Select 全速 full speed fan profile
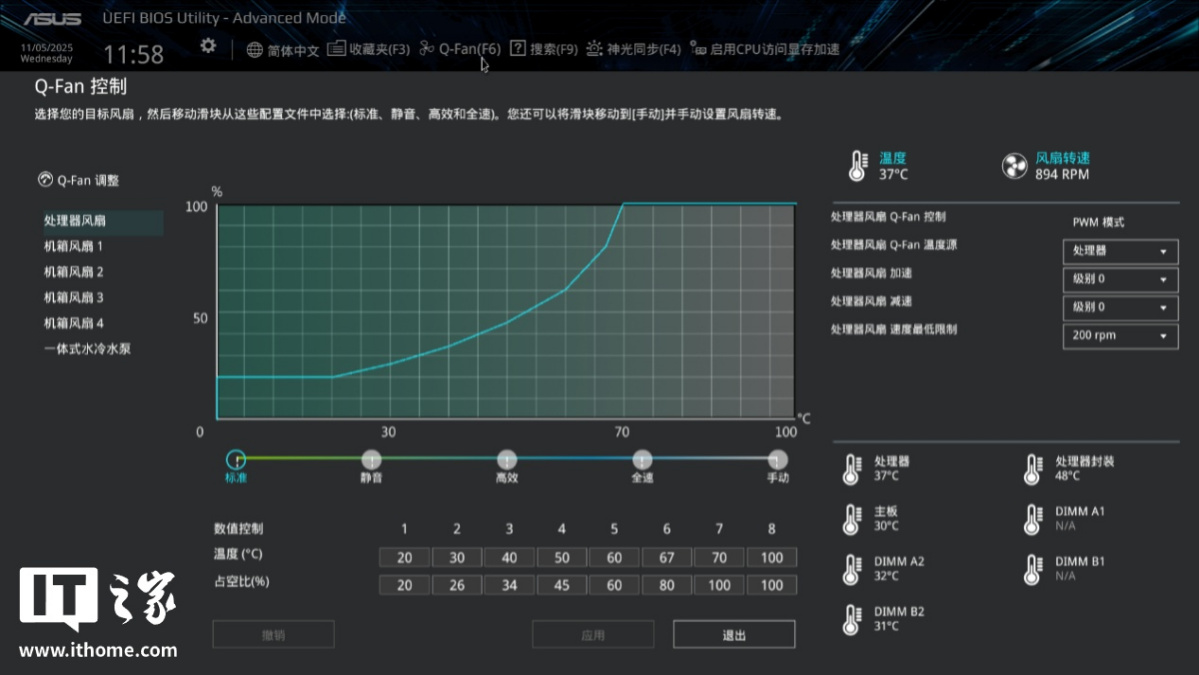Viewport: 1199px width, 675px height. (x=642, y=460)
